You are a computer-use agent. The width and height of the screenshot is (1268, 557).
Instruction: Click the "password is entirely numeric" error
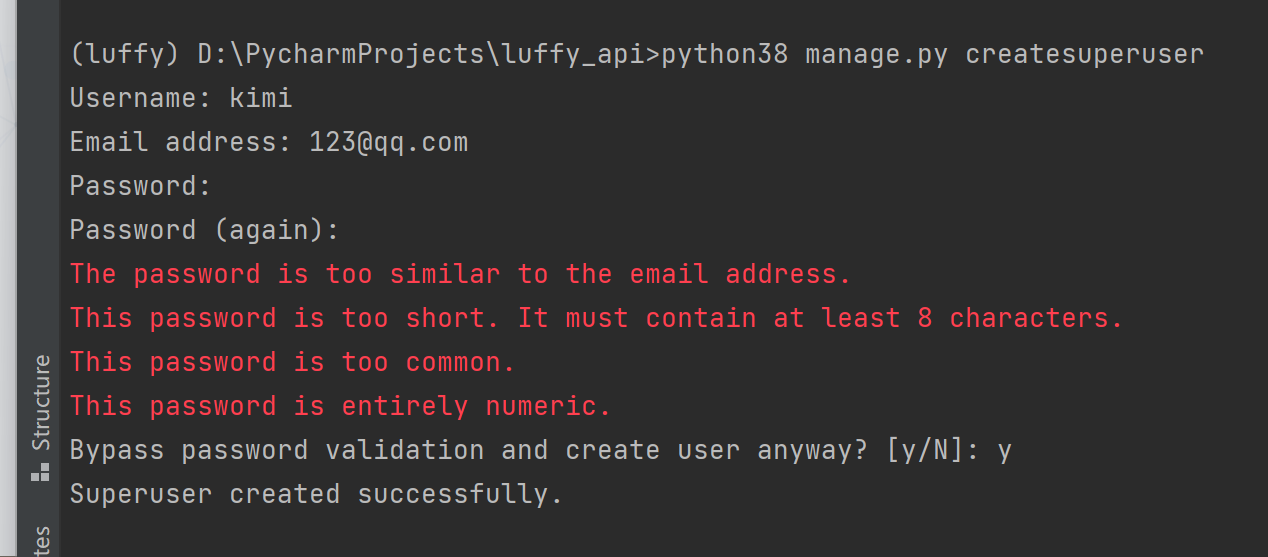pos(340,406)
